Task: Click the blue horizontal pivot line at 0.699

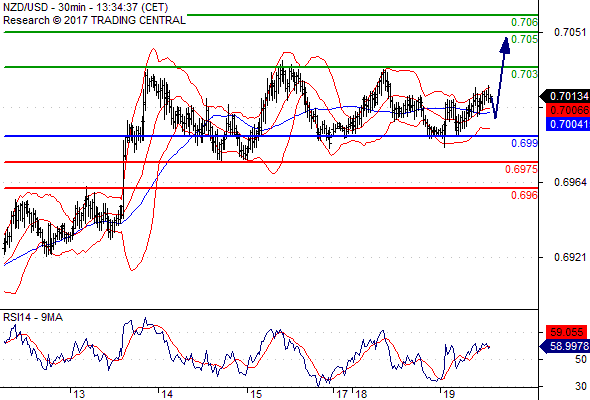Action: click(x=271, y=136)
